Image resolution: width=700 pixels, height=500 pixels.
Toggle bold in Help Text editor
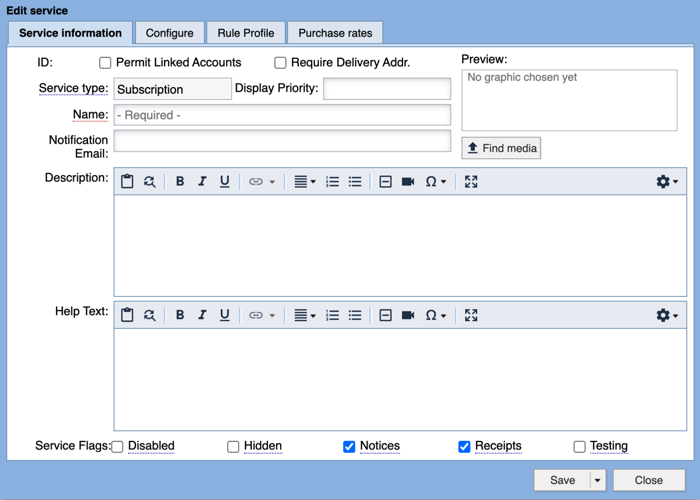click(180, 315)
